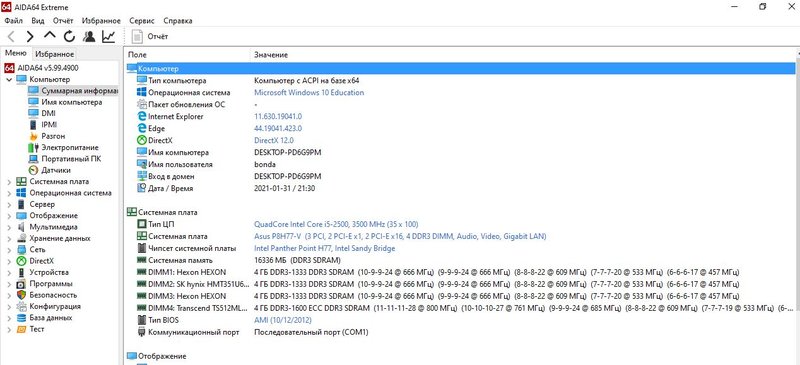The height and width of the screenshot is (365, 800).
Task: Open the Отчёт menu in menu bar
Action: [63, 21]
